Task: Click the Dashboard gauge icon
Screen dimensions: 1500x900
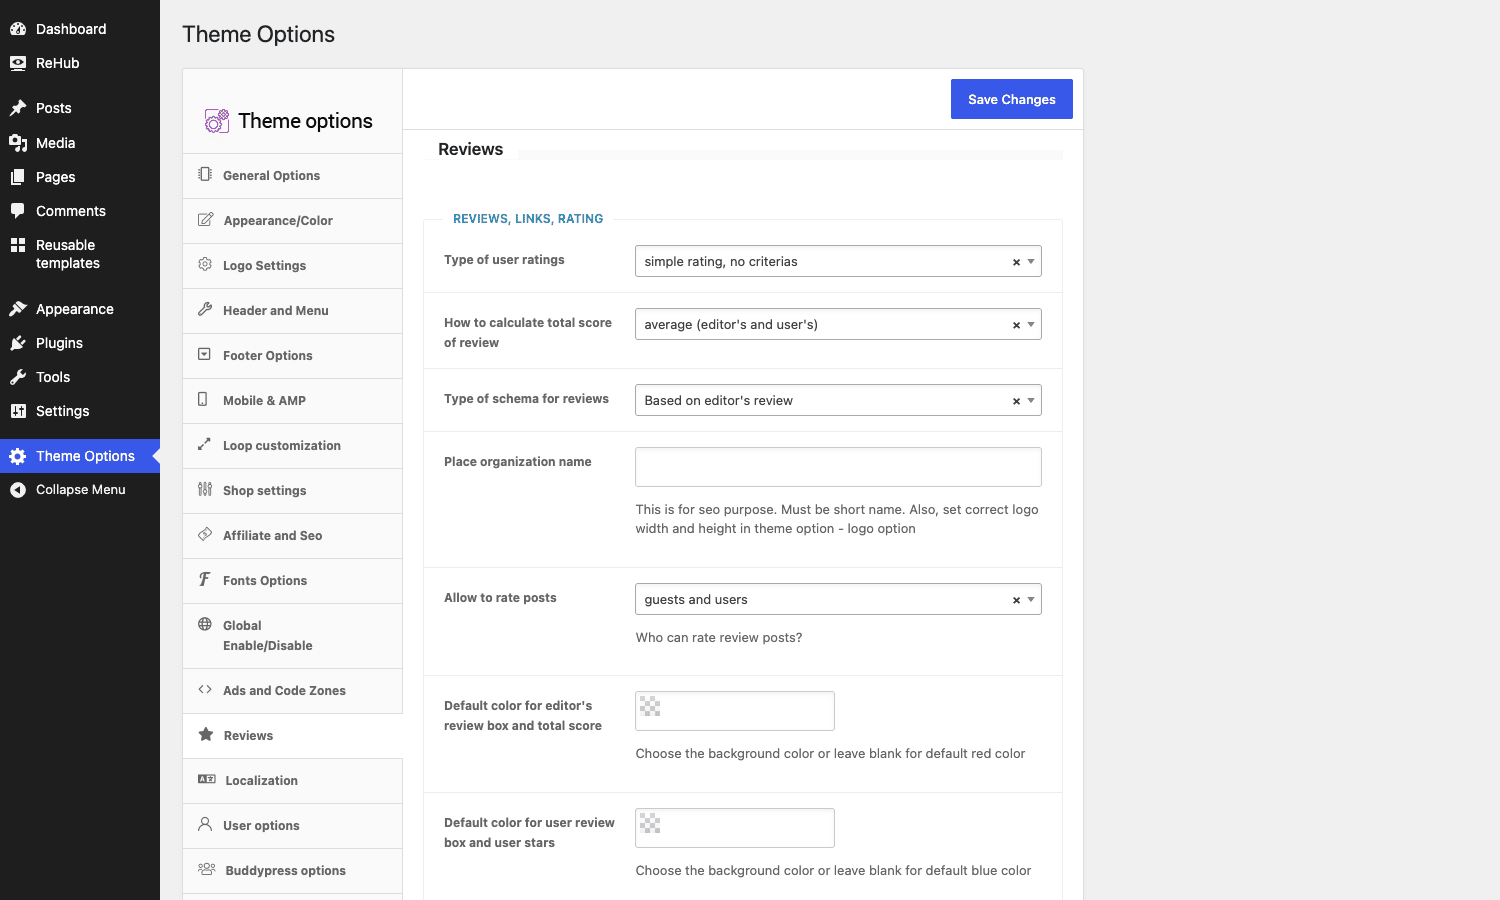Action: [x=18, y=29]
